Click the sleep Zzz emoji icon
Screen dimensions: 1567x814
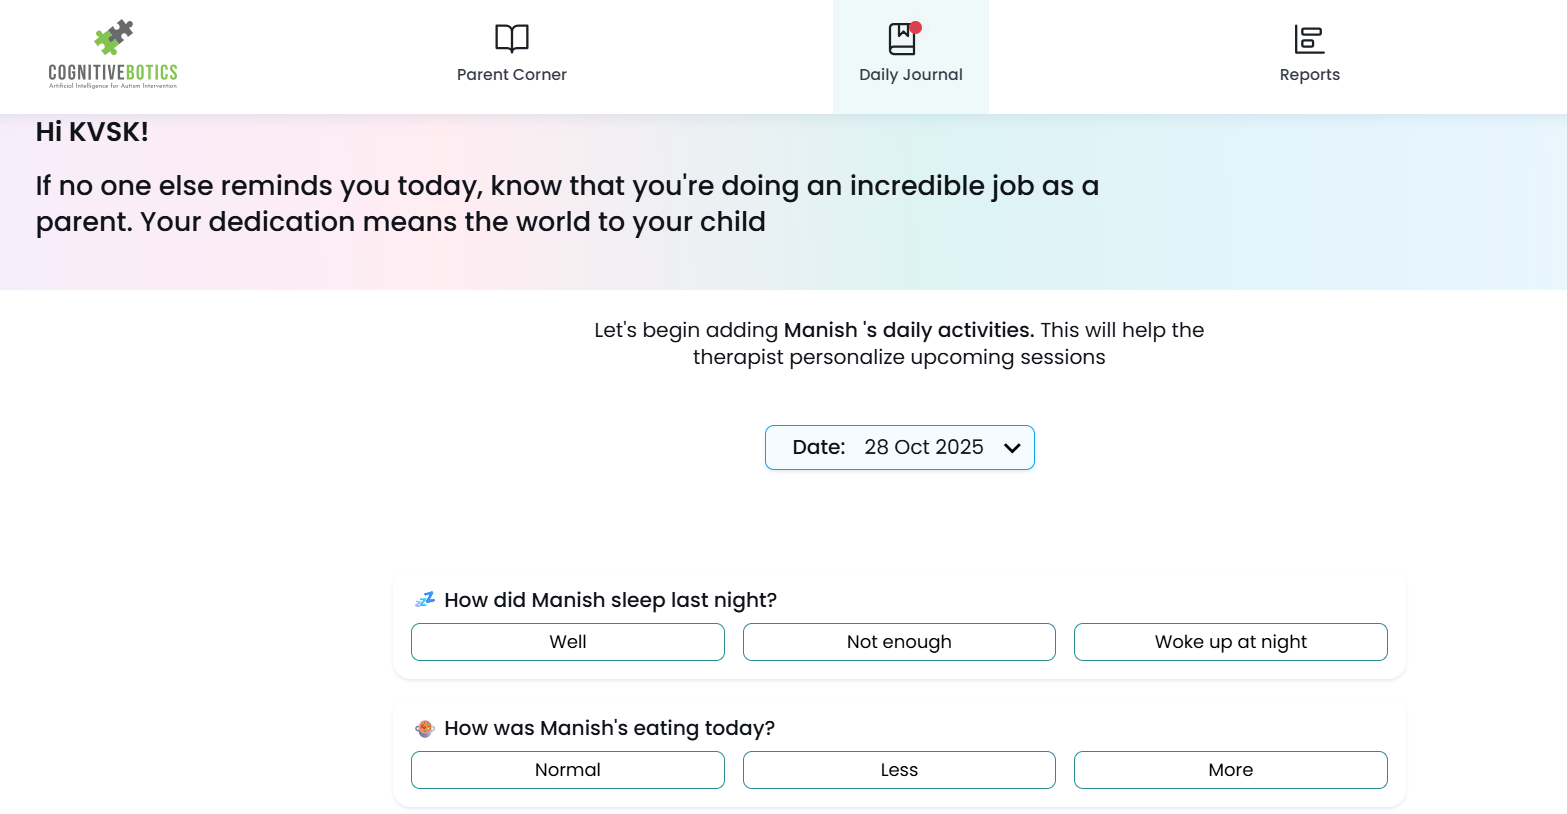click(x=425, y=600)
